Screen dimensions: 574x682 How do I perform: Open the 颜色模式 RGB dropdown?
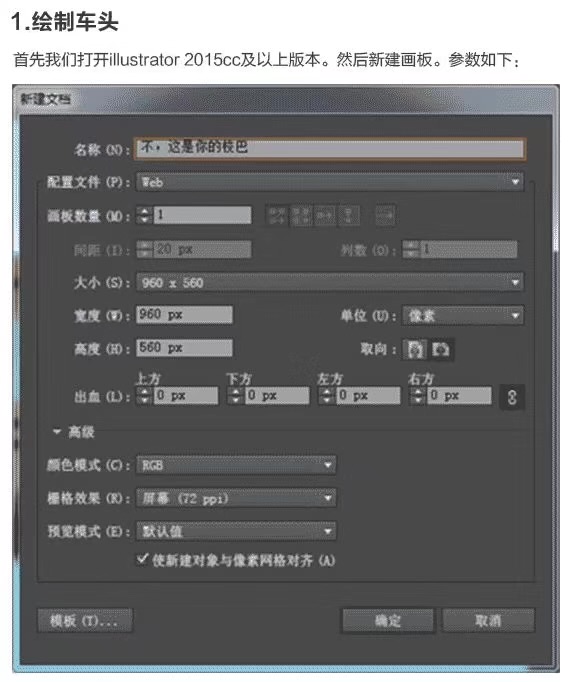pos(236,465)
